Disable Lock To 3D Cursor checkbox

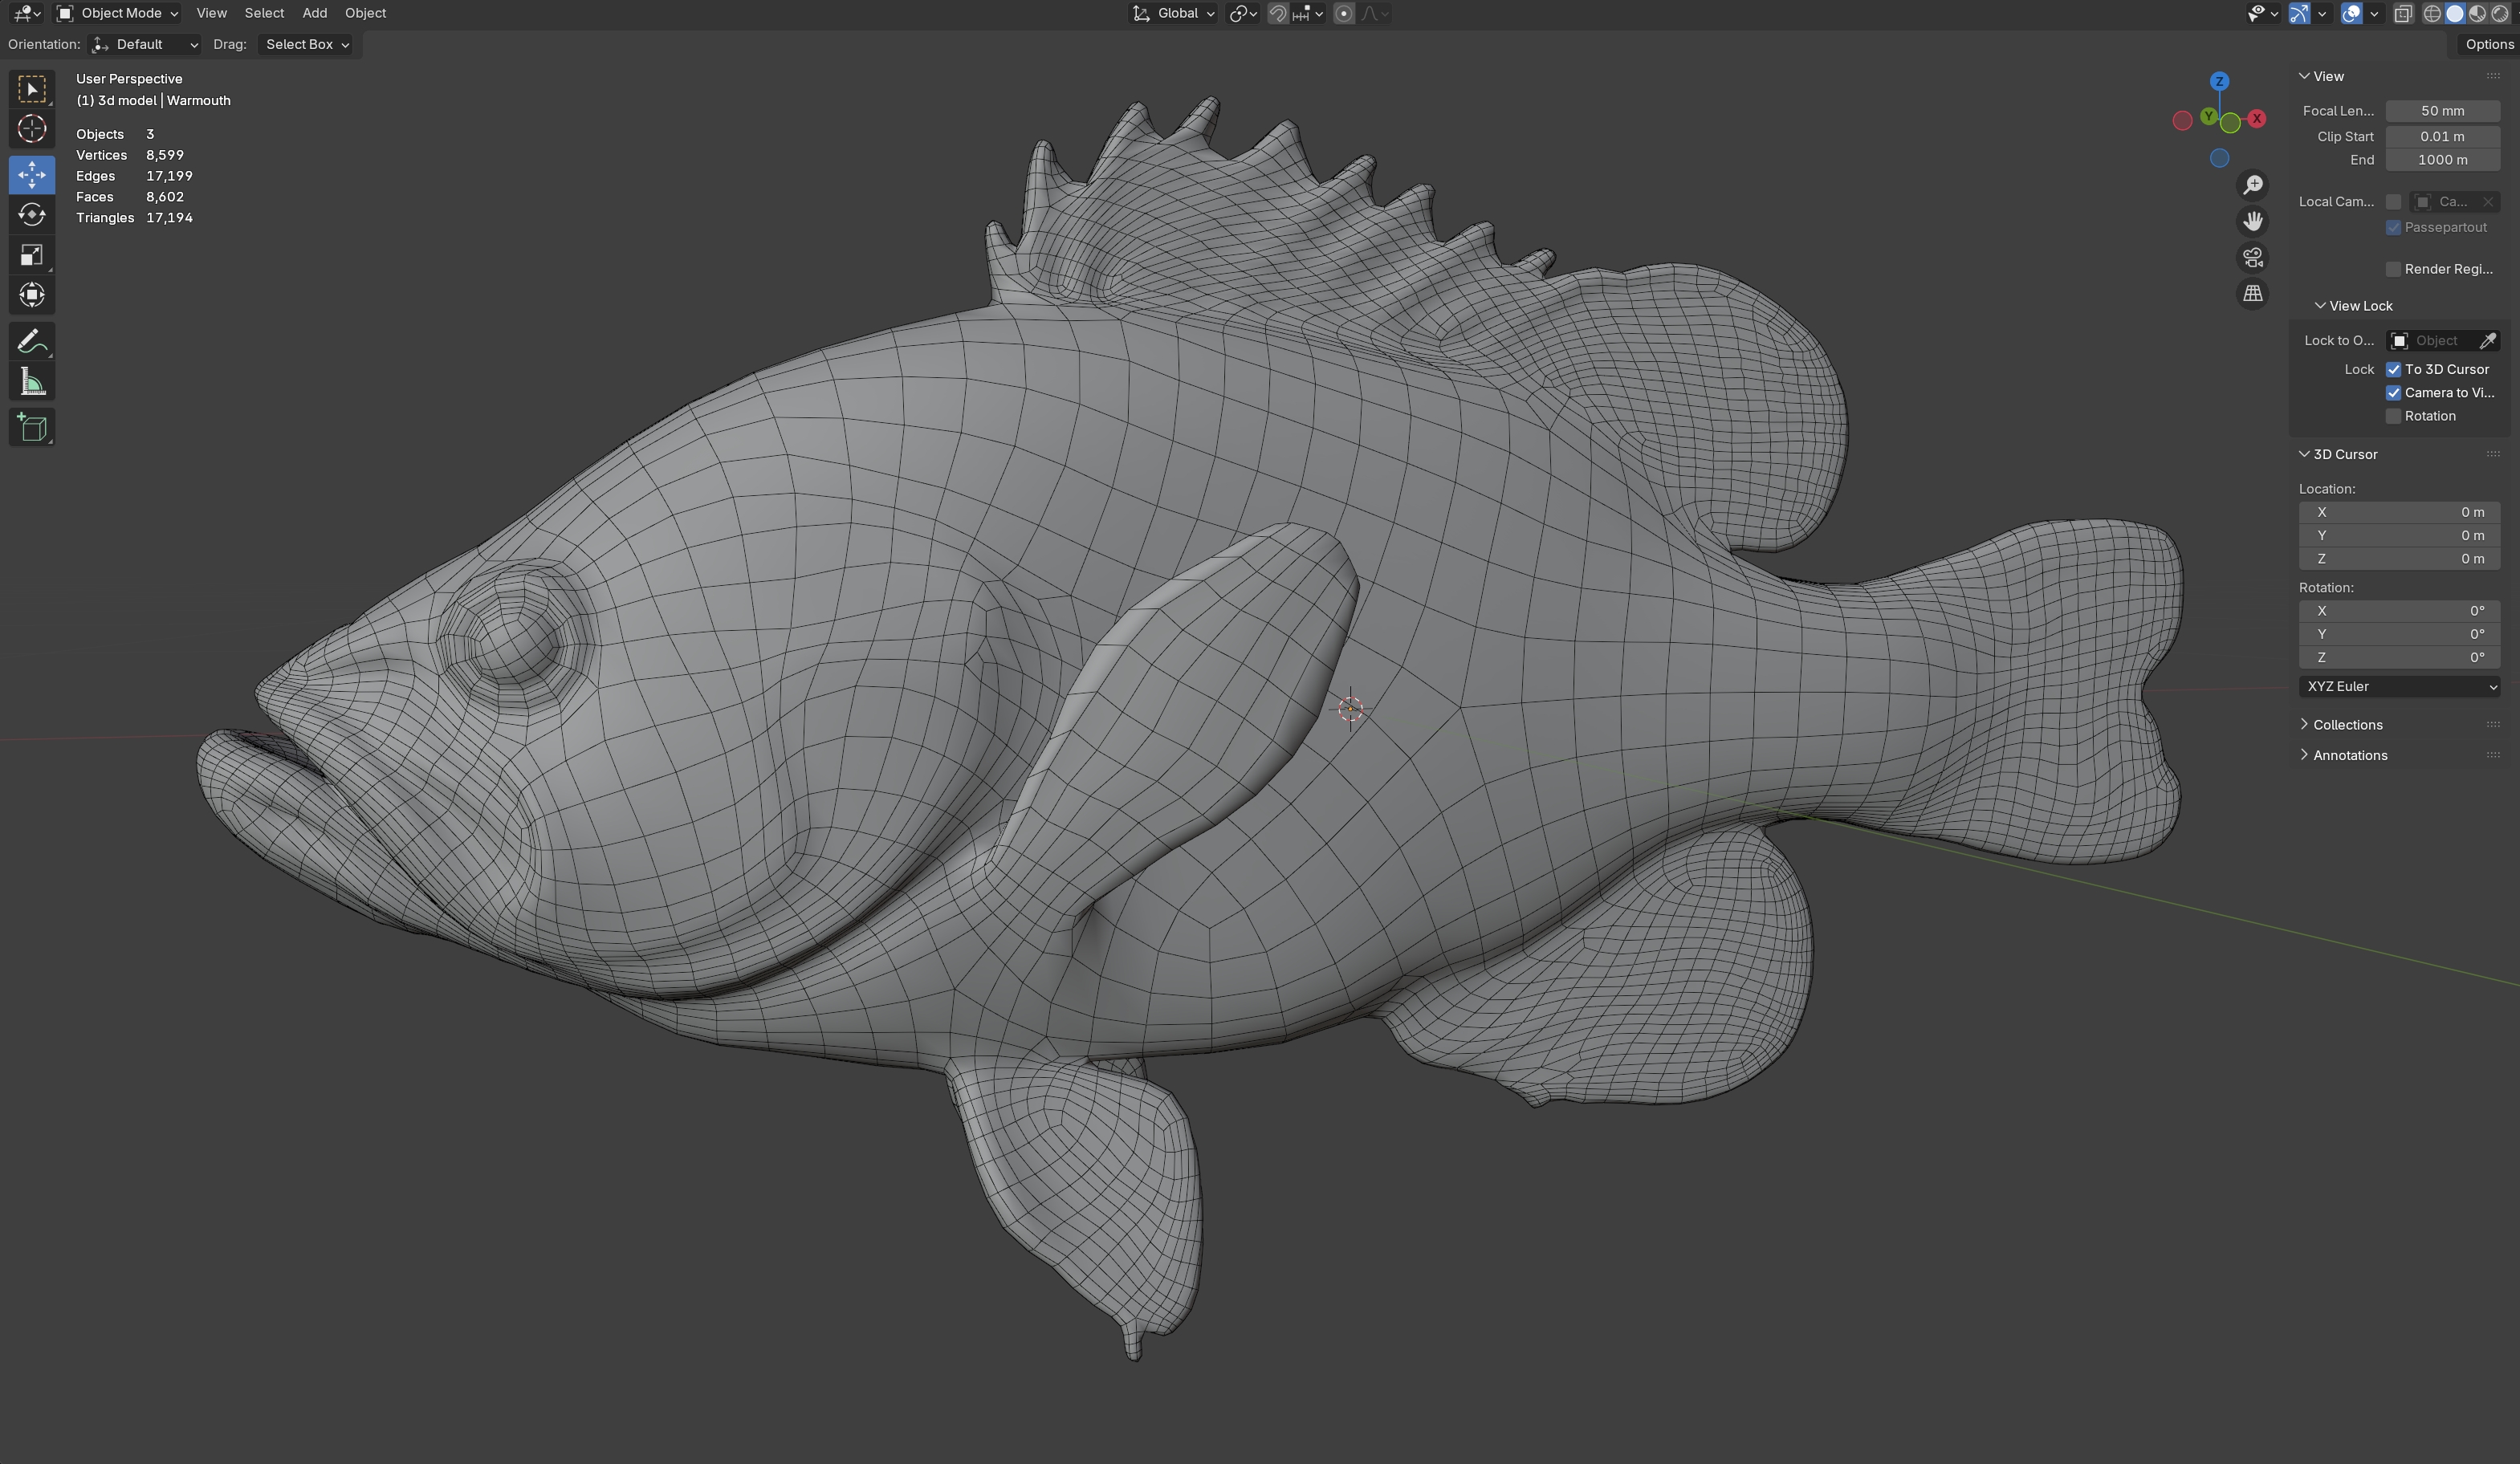click(x=2393, y=369)
